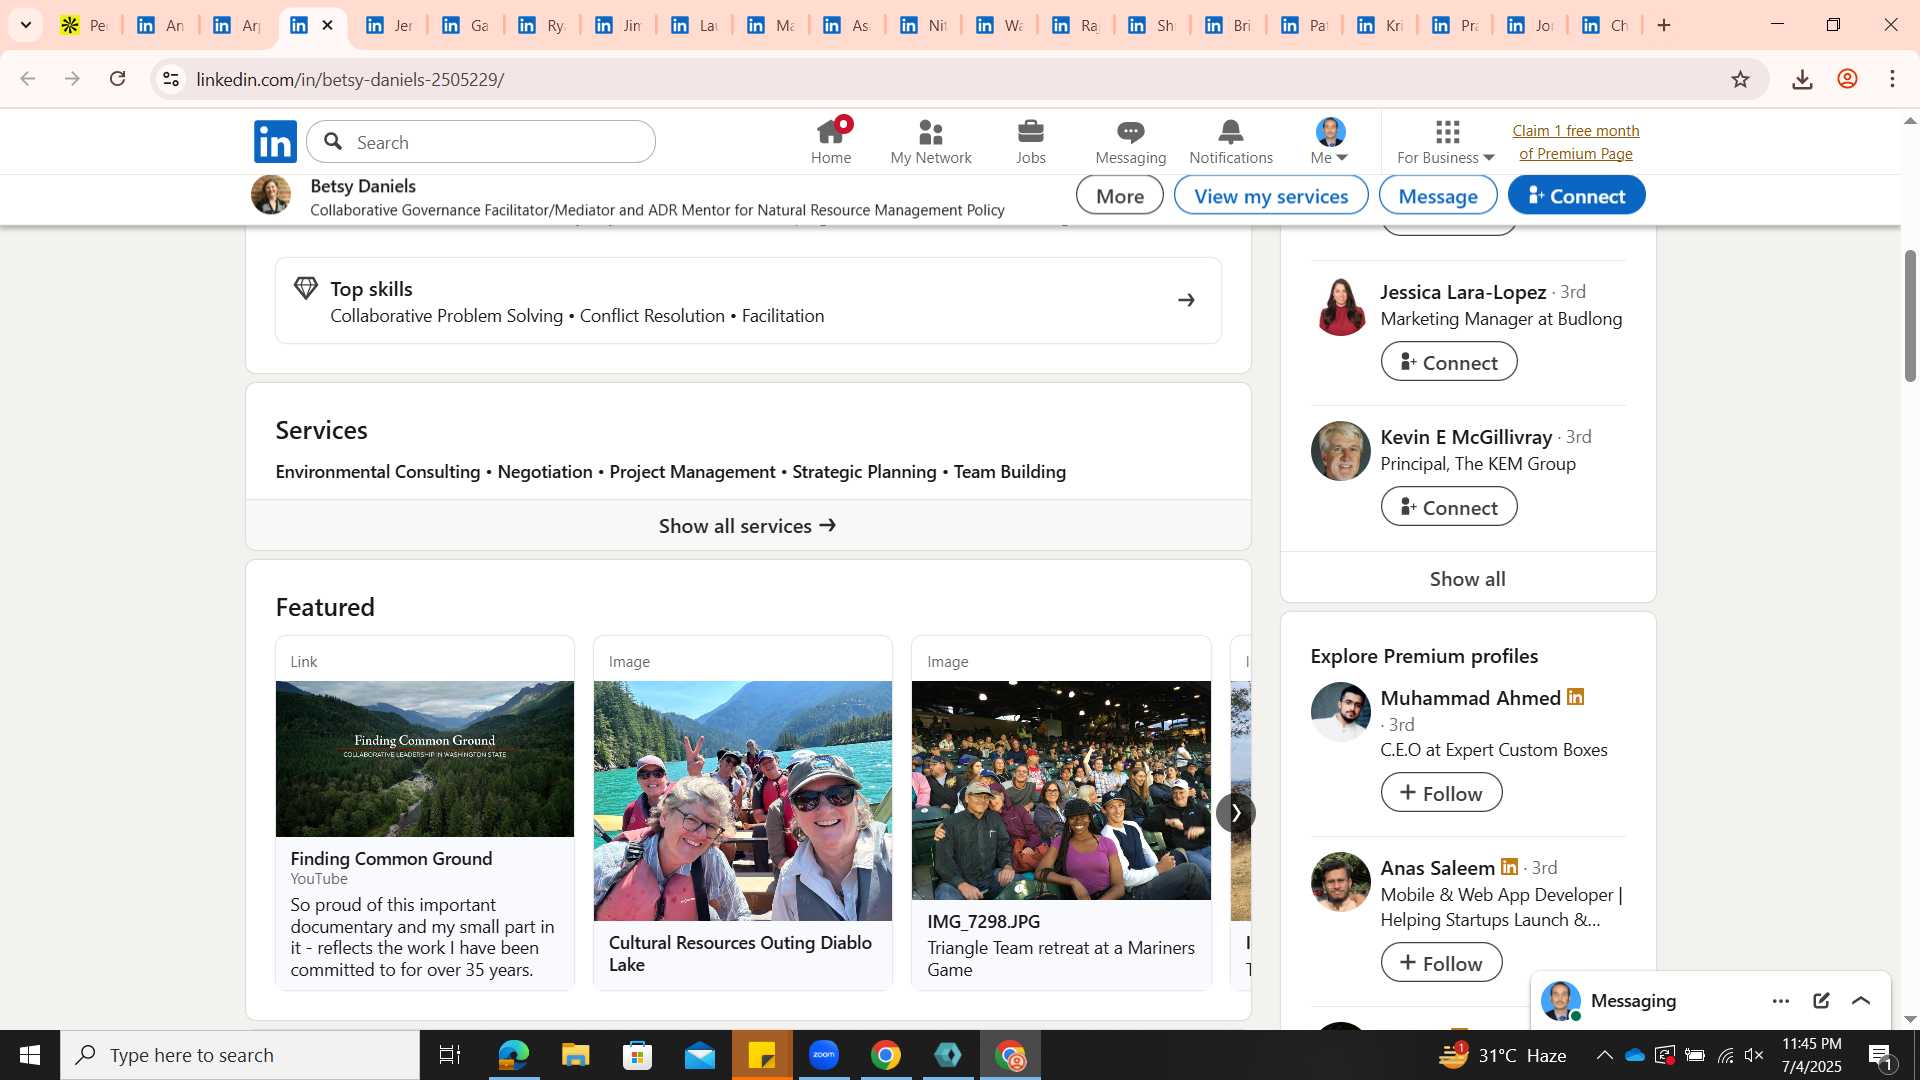Switch to the Ga tab
Image resolution: width=1920 pixels, height=1080 pixels.
point(464,25)
